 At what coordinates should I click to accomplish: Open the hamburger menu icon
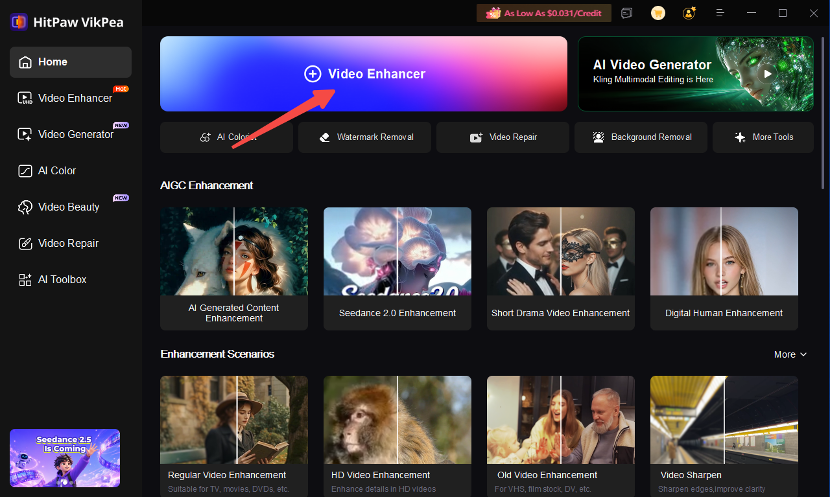click(720, 13)
